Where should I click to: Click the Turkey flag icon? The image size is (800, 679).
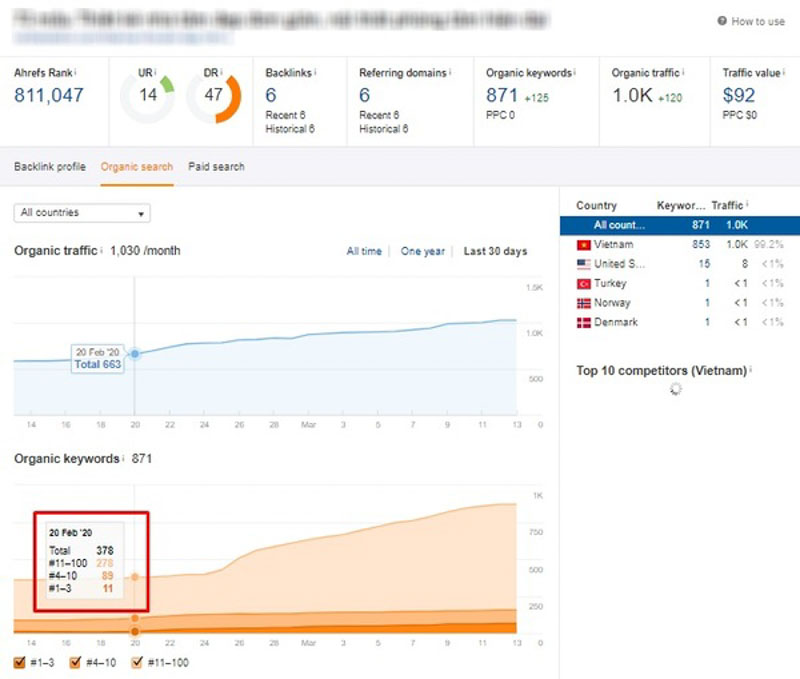pos(584,284)
